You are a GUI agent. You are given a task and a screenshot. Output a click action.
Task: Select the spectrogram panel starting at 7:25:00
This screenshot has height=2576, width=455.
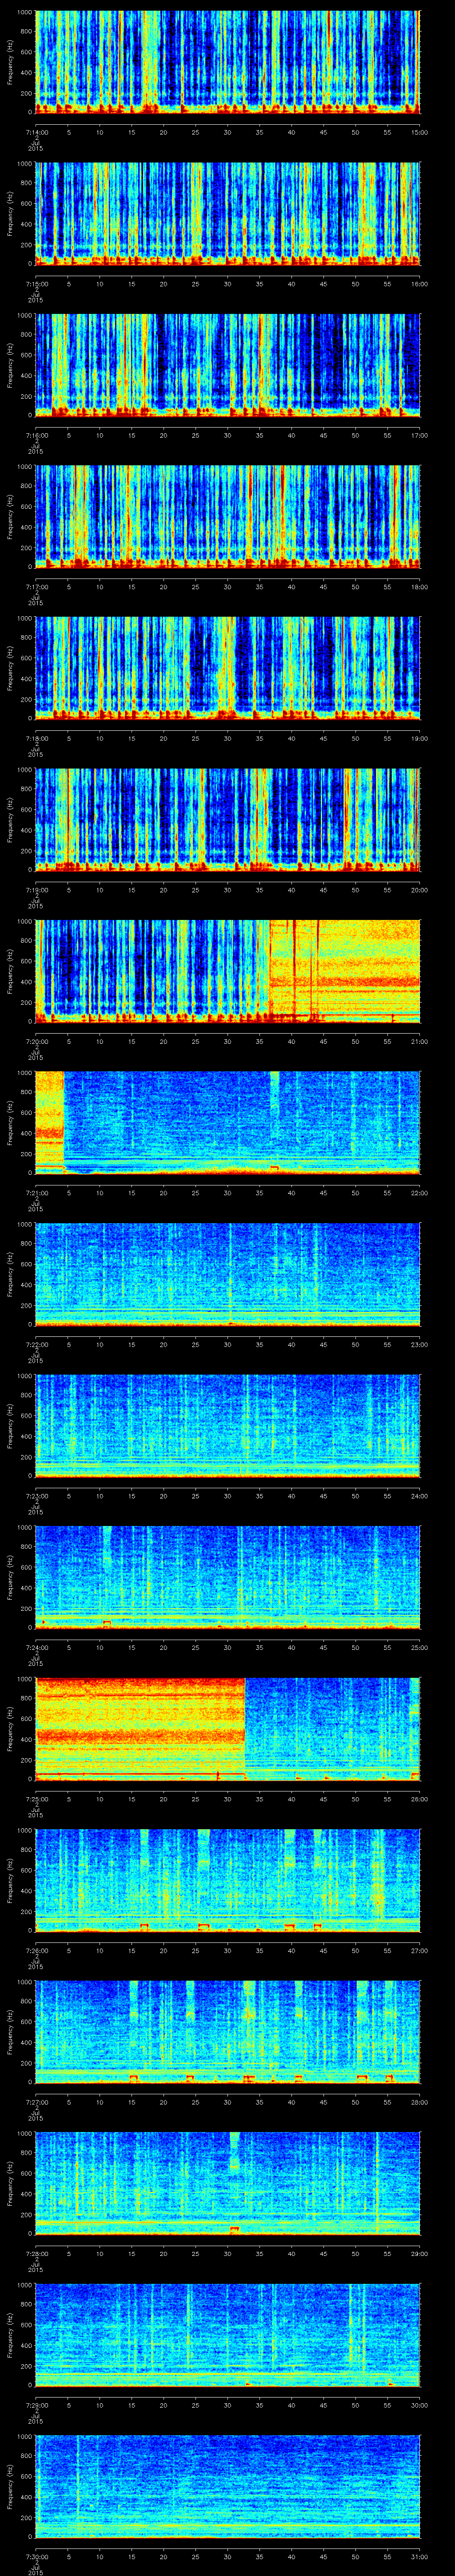click(x=228, y=1729)
